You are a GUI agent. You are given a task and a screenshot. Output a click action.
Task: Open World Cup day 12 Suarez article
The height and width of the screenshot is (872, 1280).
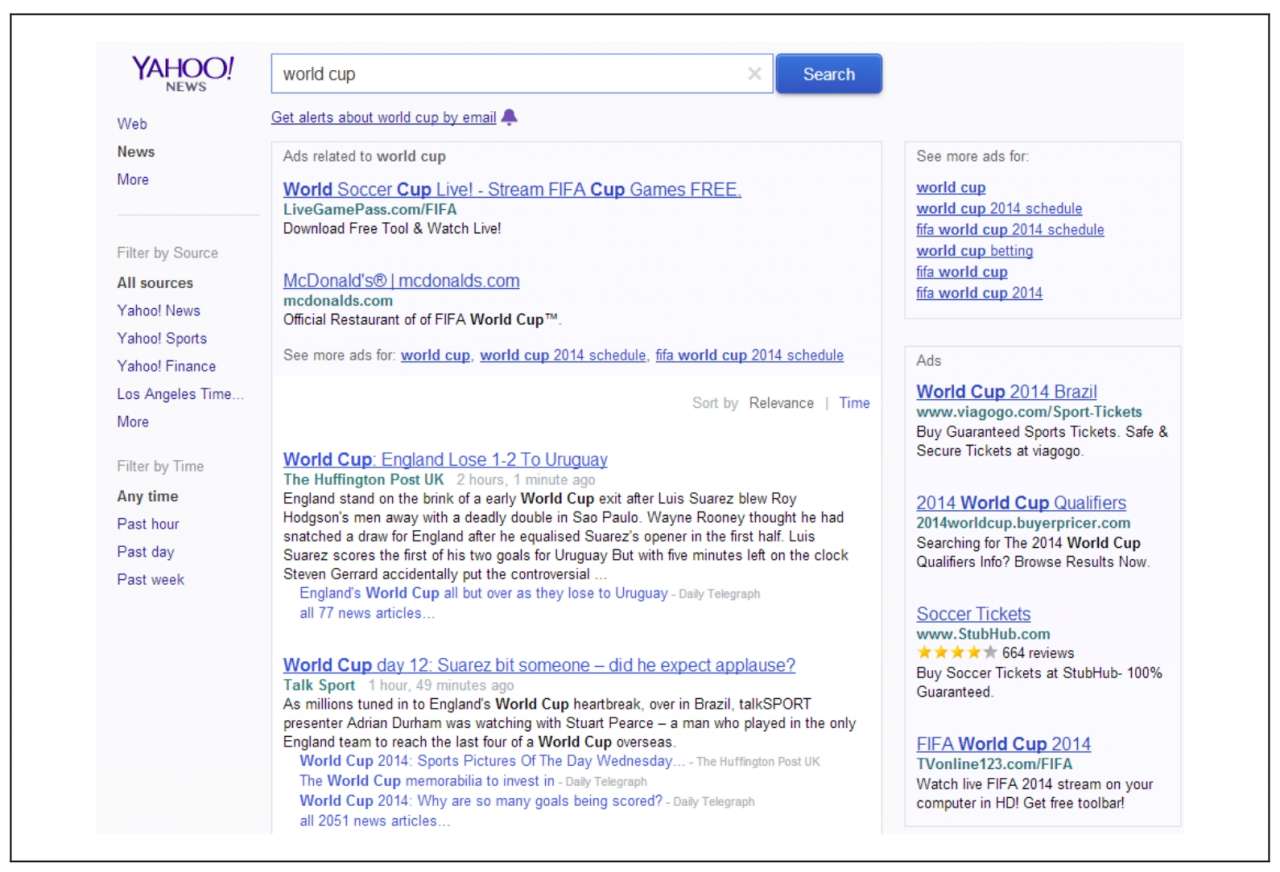pyautogui.click(x=539, y=666)
